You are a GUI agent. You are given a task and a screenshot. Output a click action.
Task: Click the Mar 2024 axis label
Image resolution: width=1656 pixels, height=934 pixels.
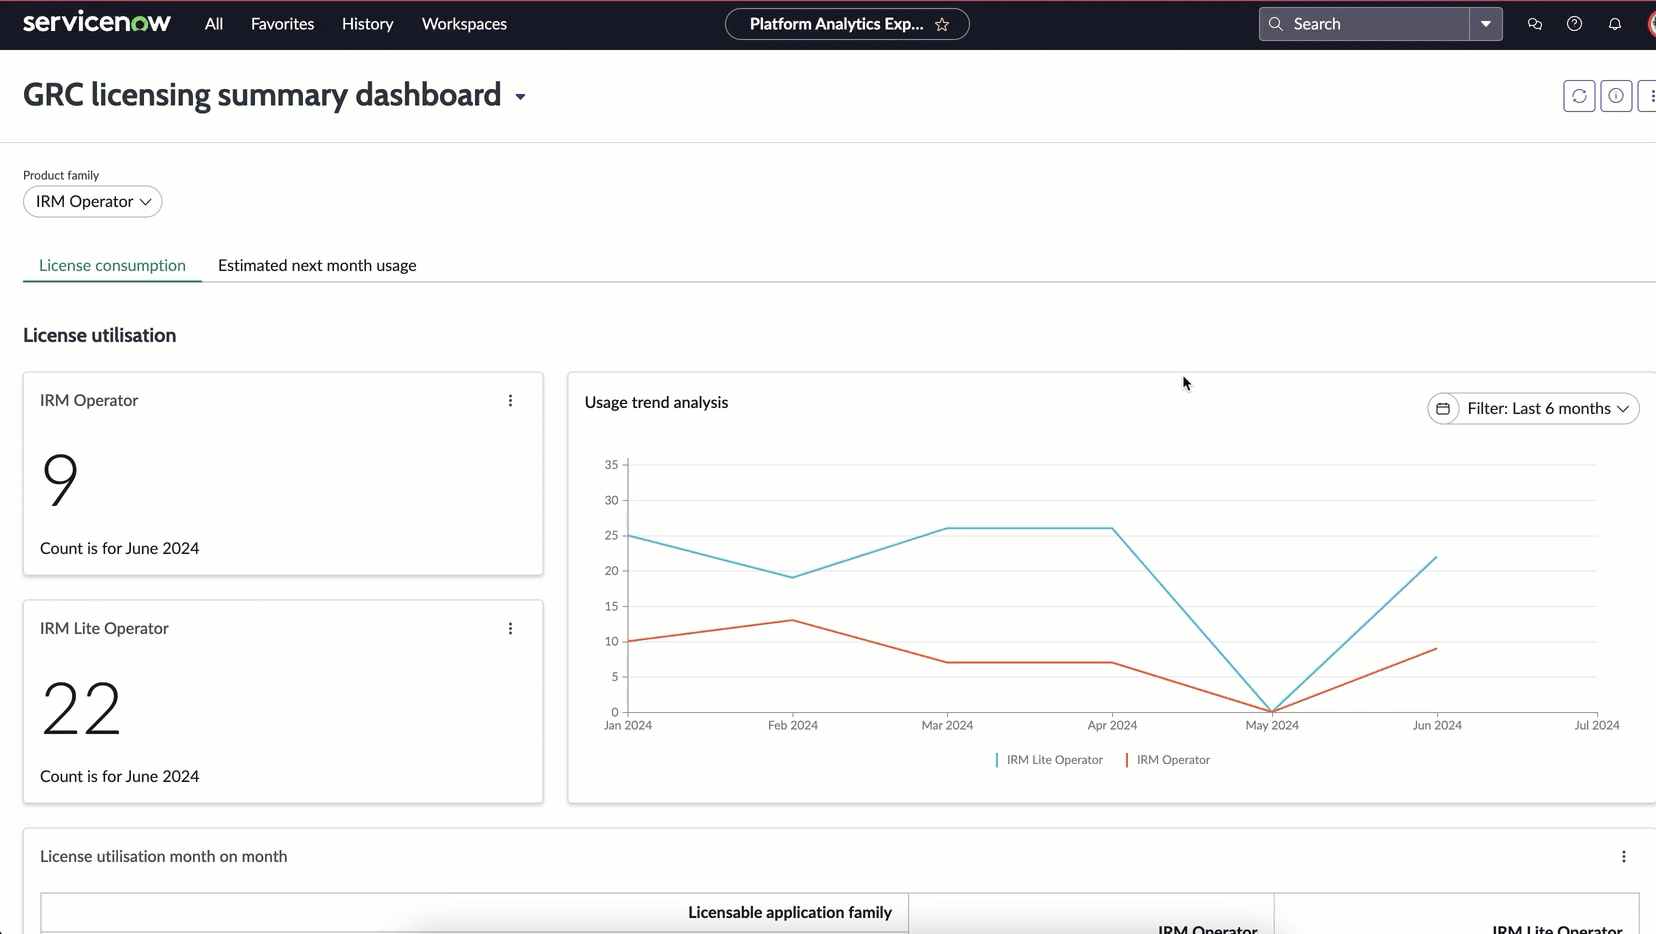[x=947, y=726]
